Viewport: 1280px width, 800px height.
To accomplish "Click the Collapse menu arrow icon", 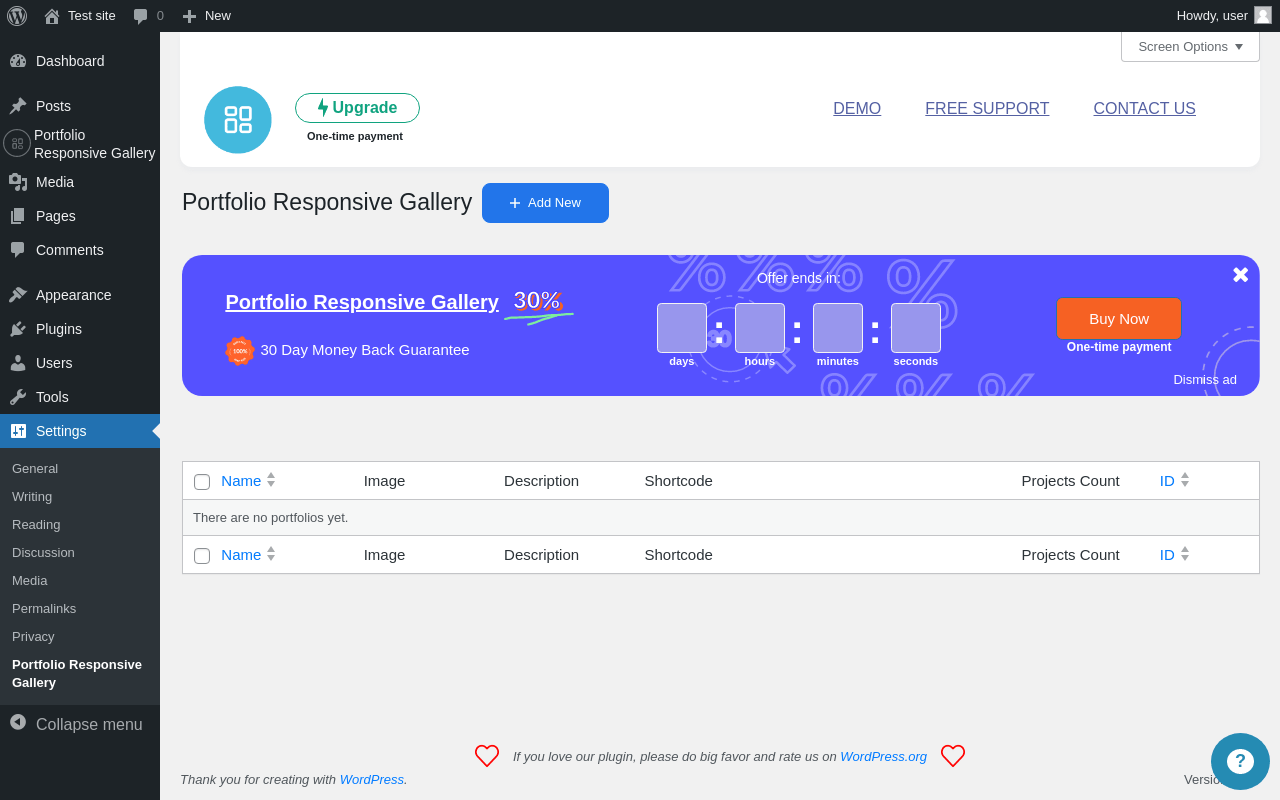I will pos(18,722).
